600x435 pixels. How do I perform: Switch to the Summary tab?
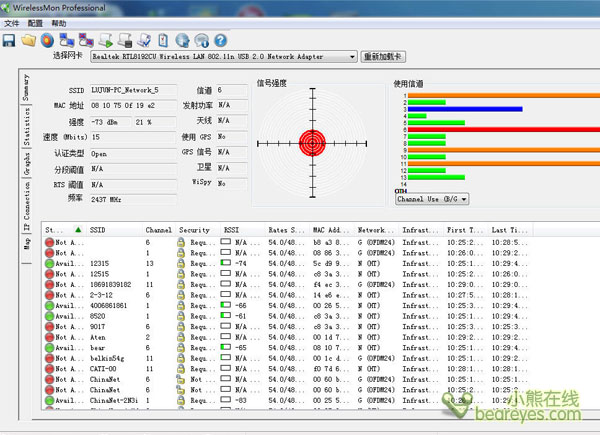[26, 87]
